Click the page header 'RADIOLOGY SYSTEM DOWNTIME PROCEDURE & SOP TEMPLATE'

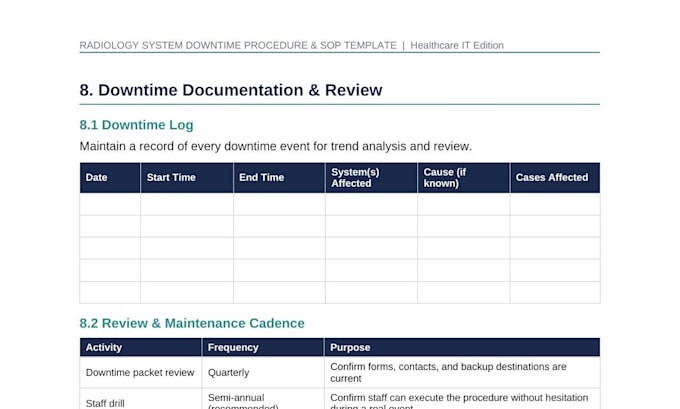pos(238,46)
